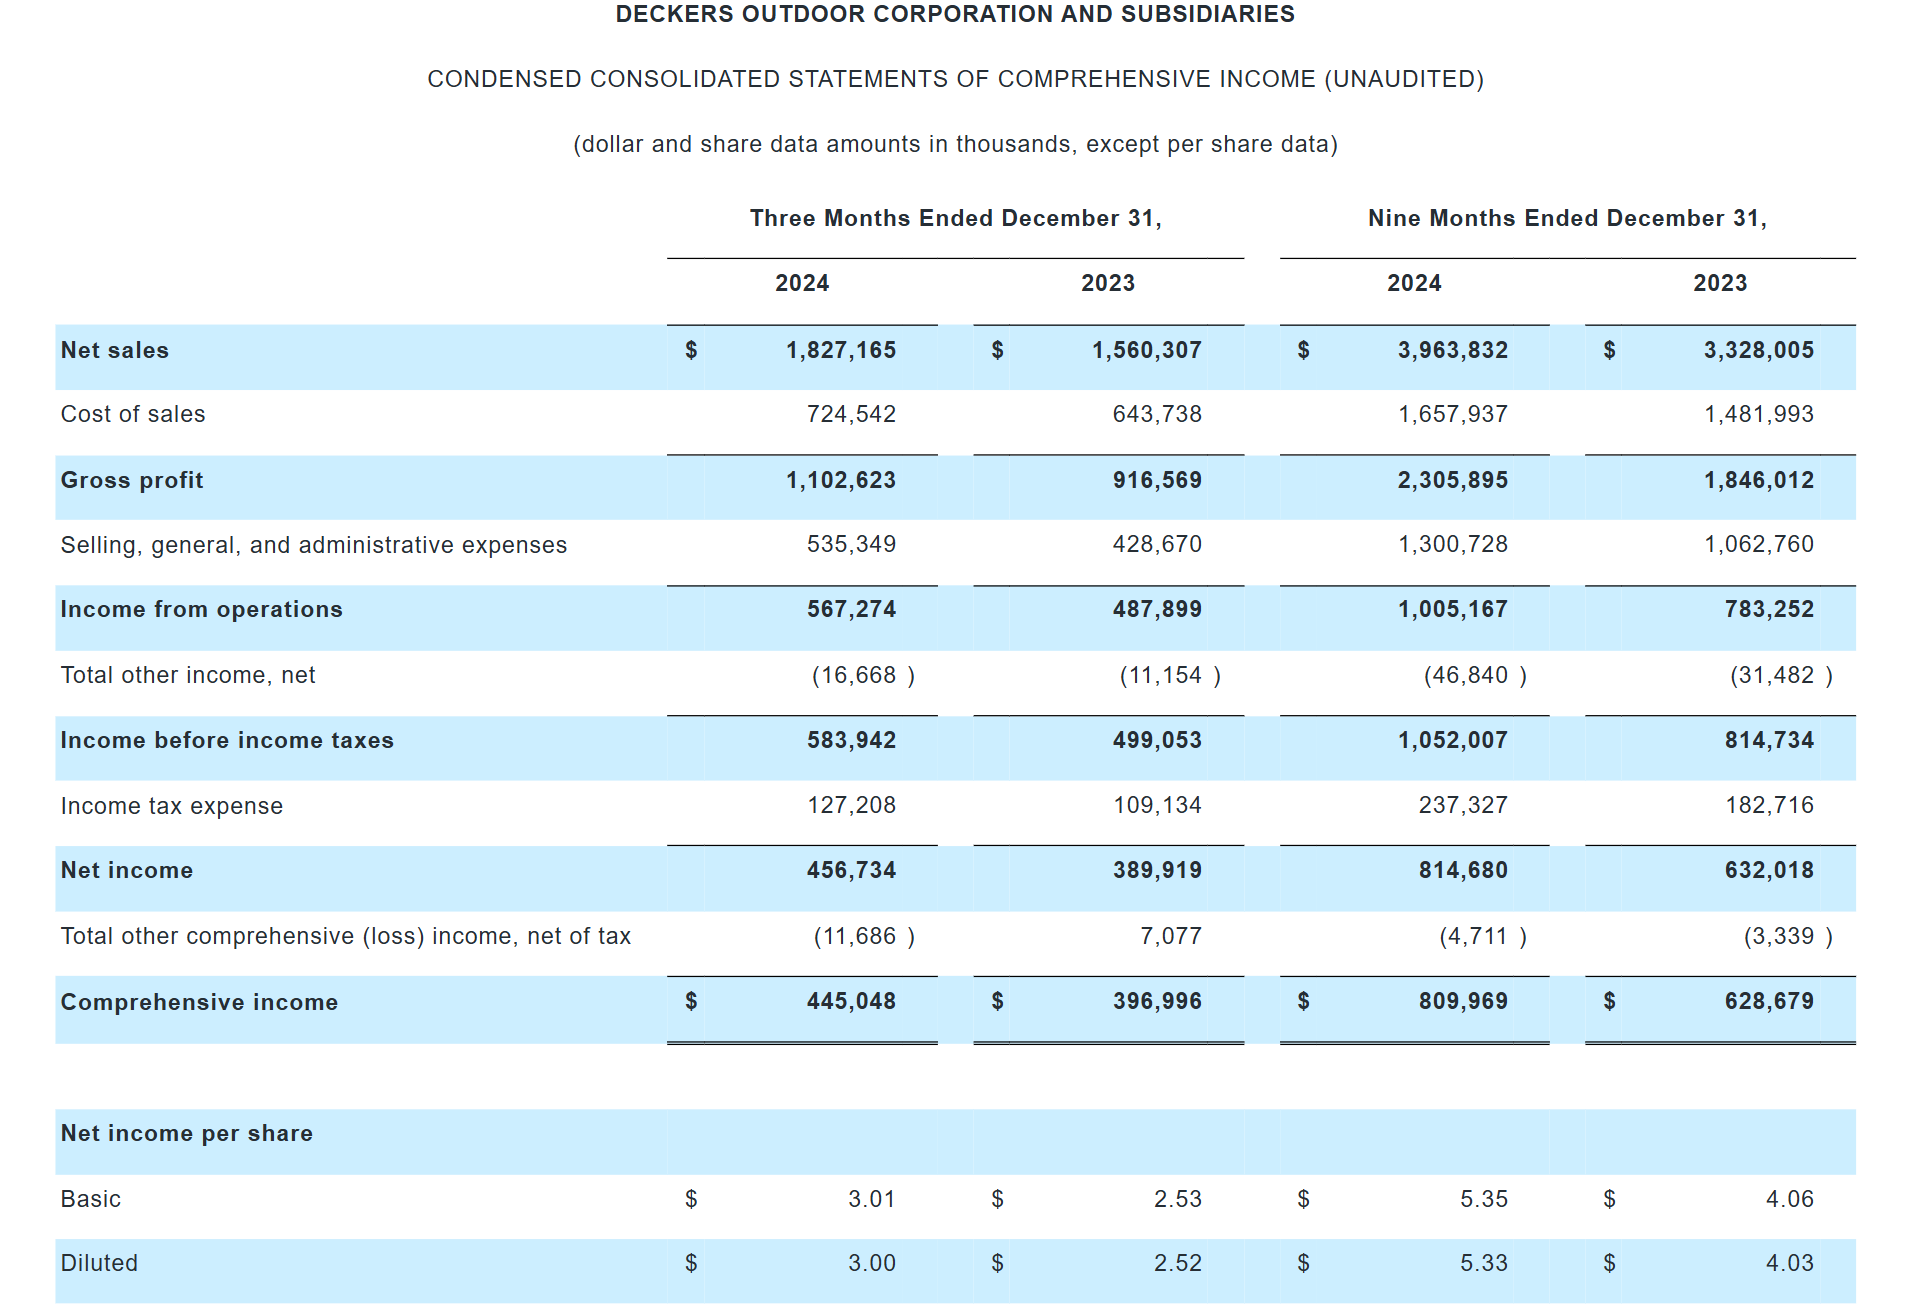Image resolution: width=1918 pixels, height=1307 pixels.
Task: Select 'Selling, general, and administrative expenses' label
Action: tap(314, 545)
